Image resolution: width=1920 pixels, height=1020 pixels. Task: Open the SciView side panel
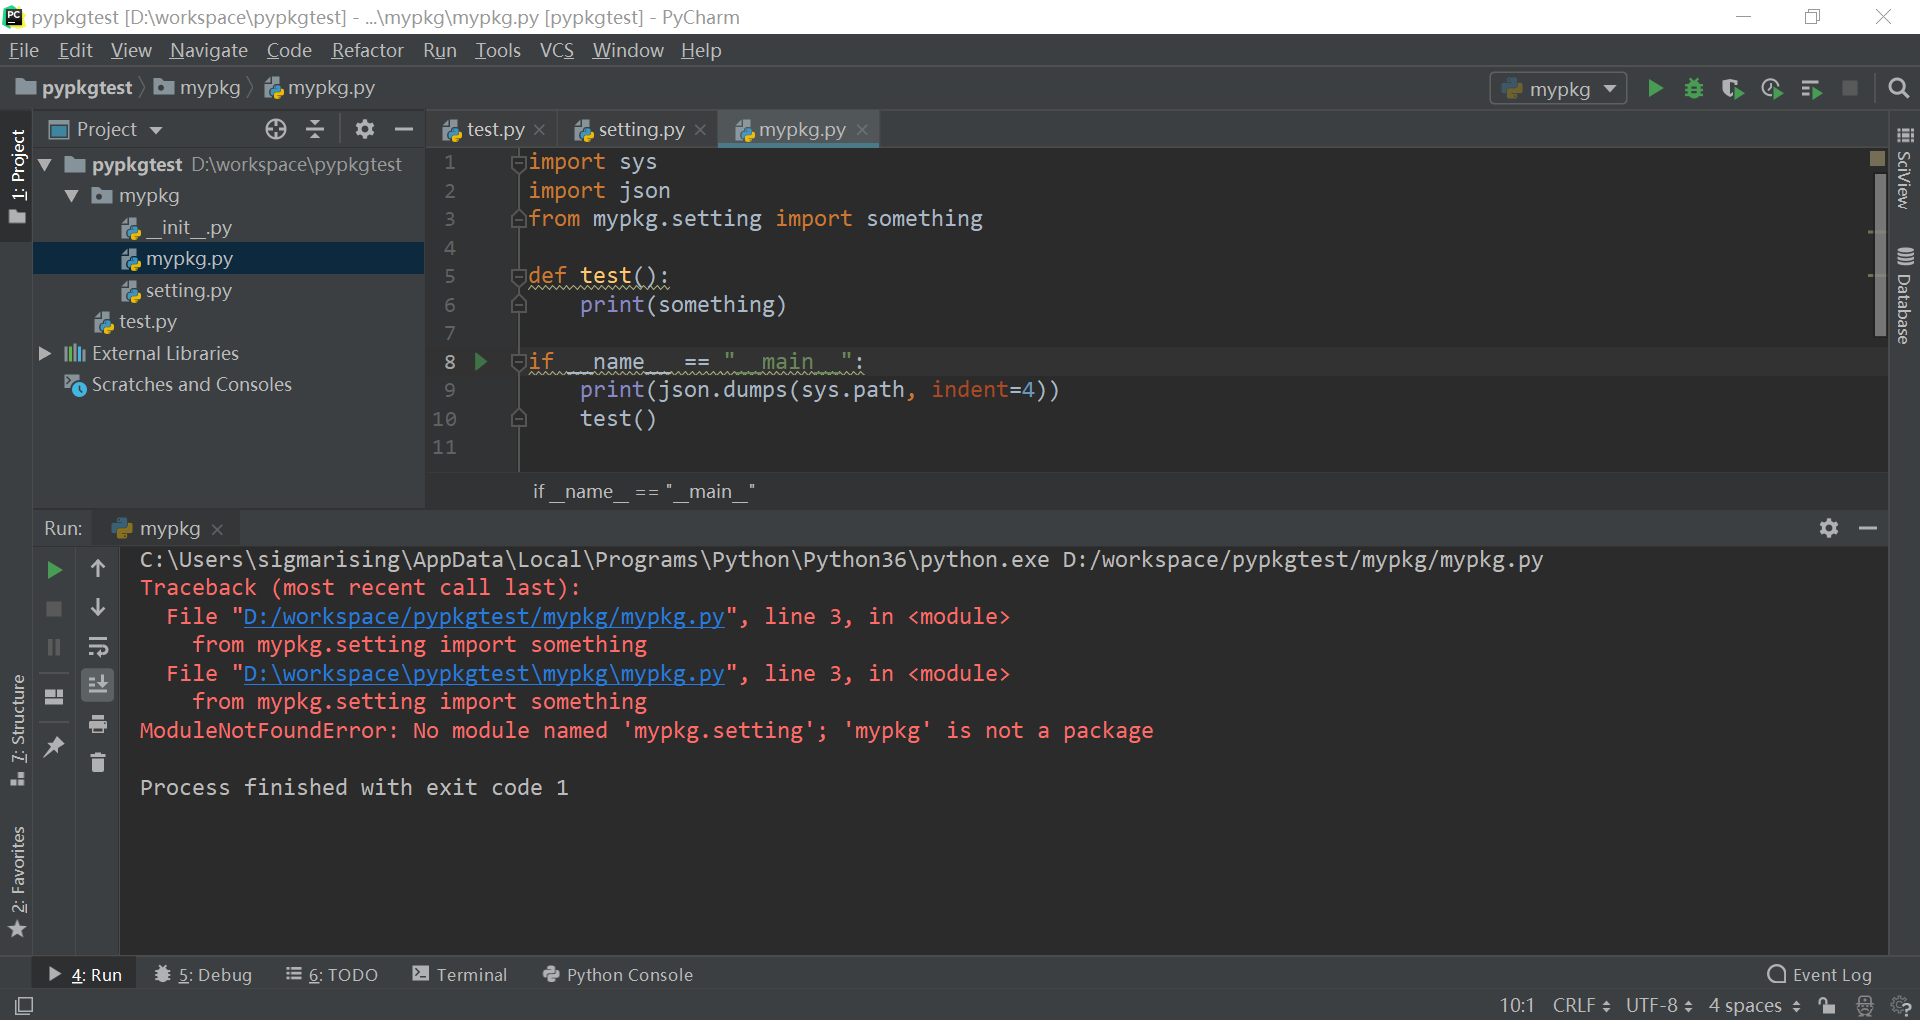(1904, 168)
